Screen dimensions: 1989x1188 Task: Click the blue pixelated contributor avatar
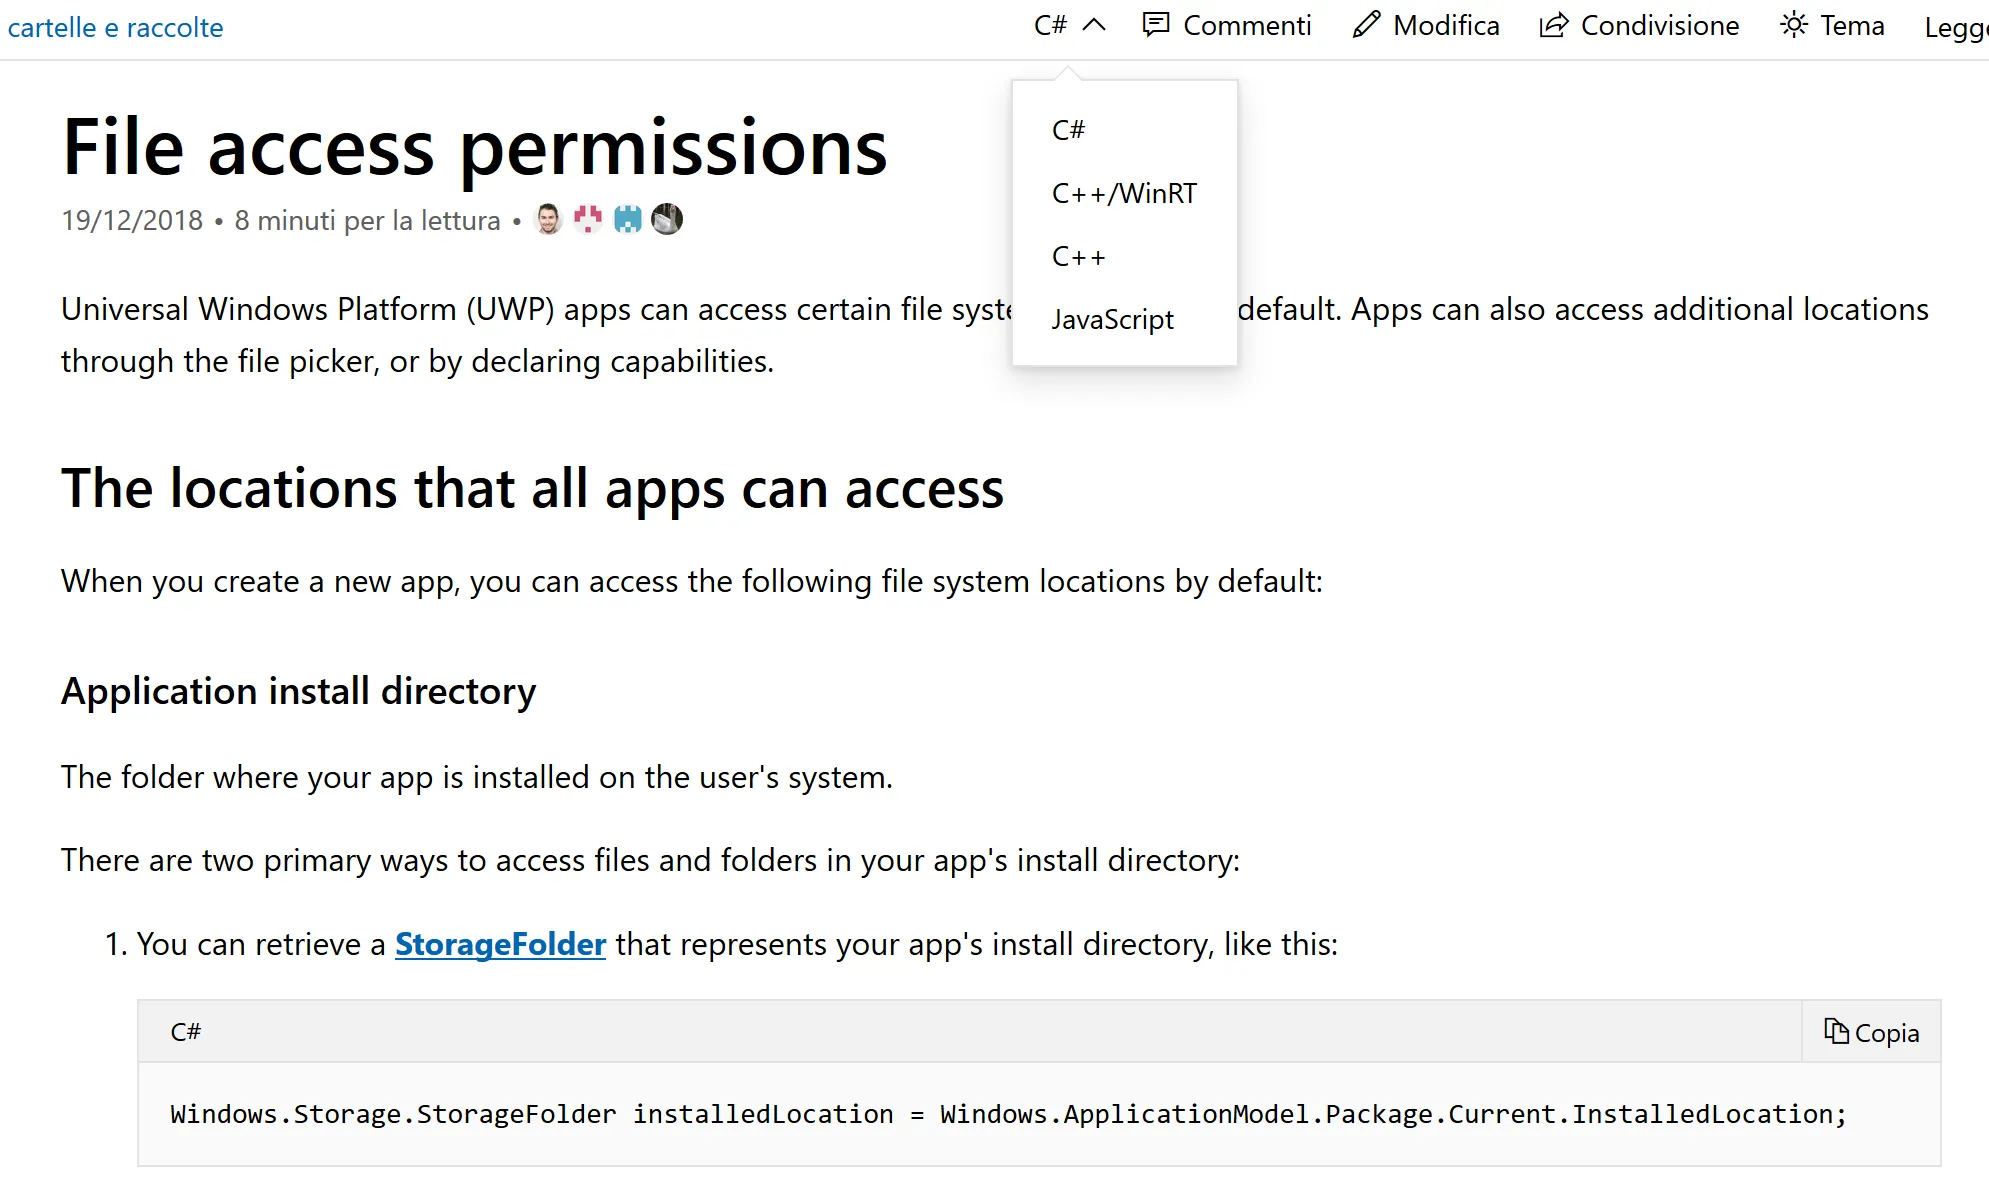(x=627, y=219)
